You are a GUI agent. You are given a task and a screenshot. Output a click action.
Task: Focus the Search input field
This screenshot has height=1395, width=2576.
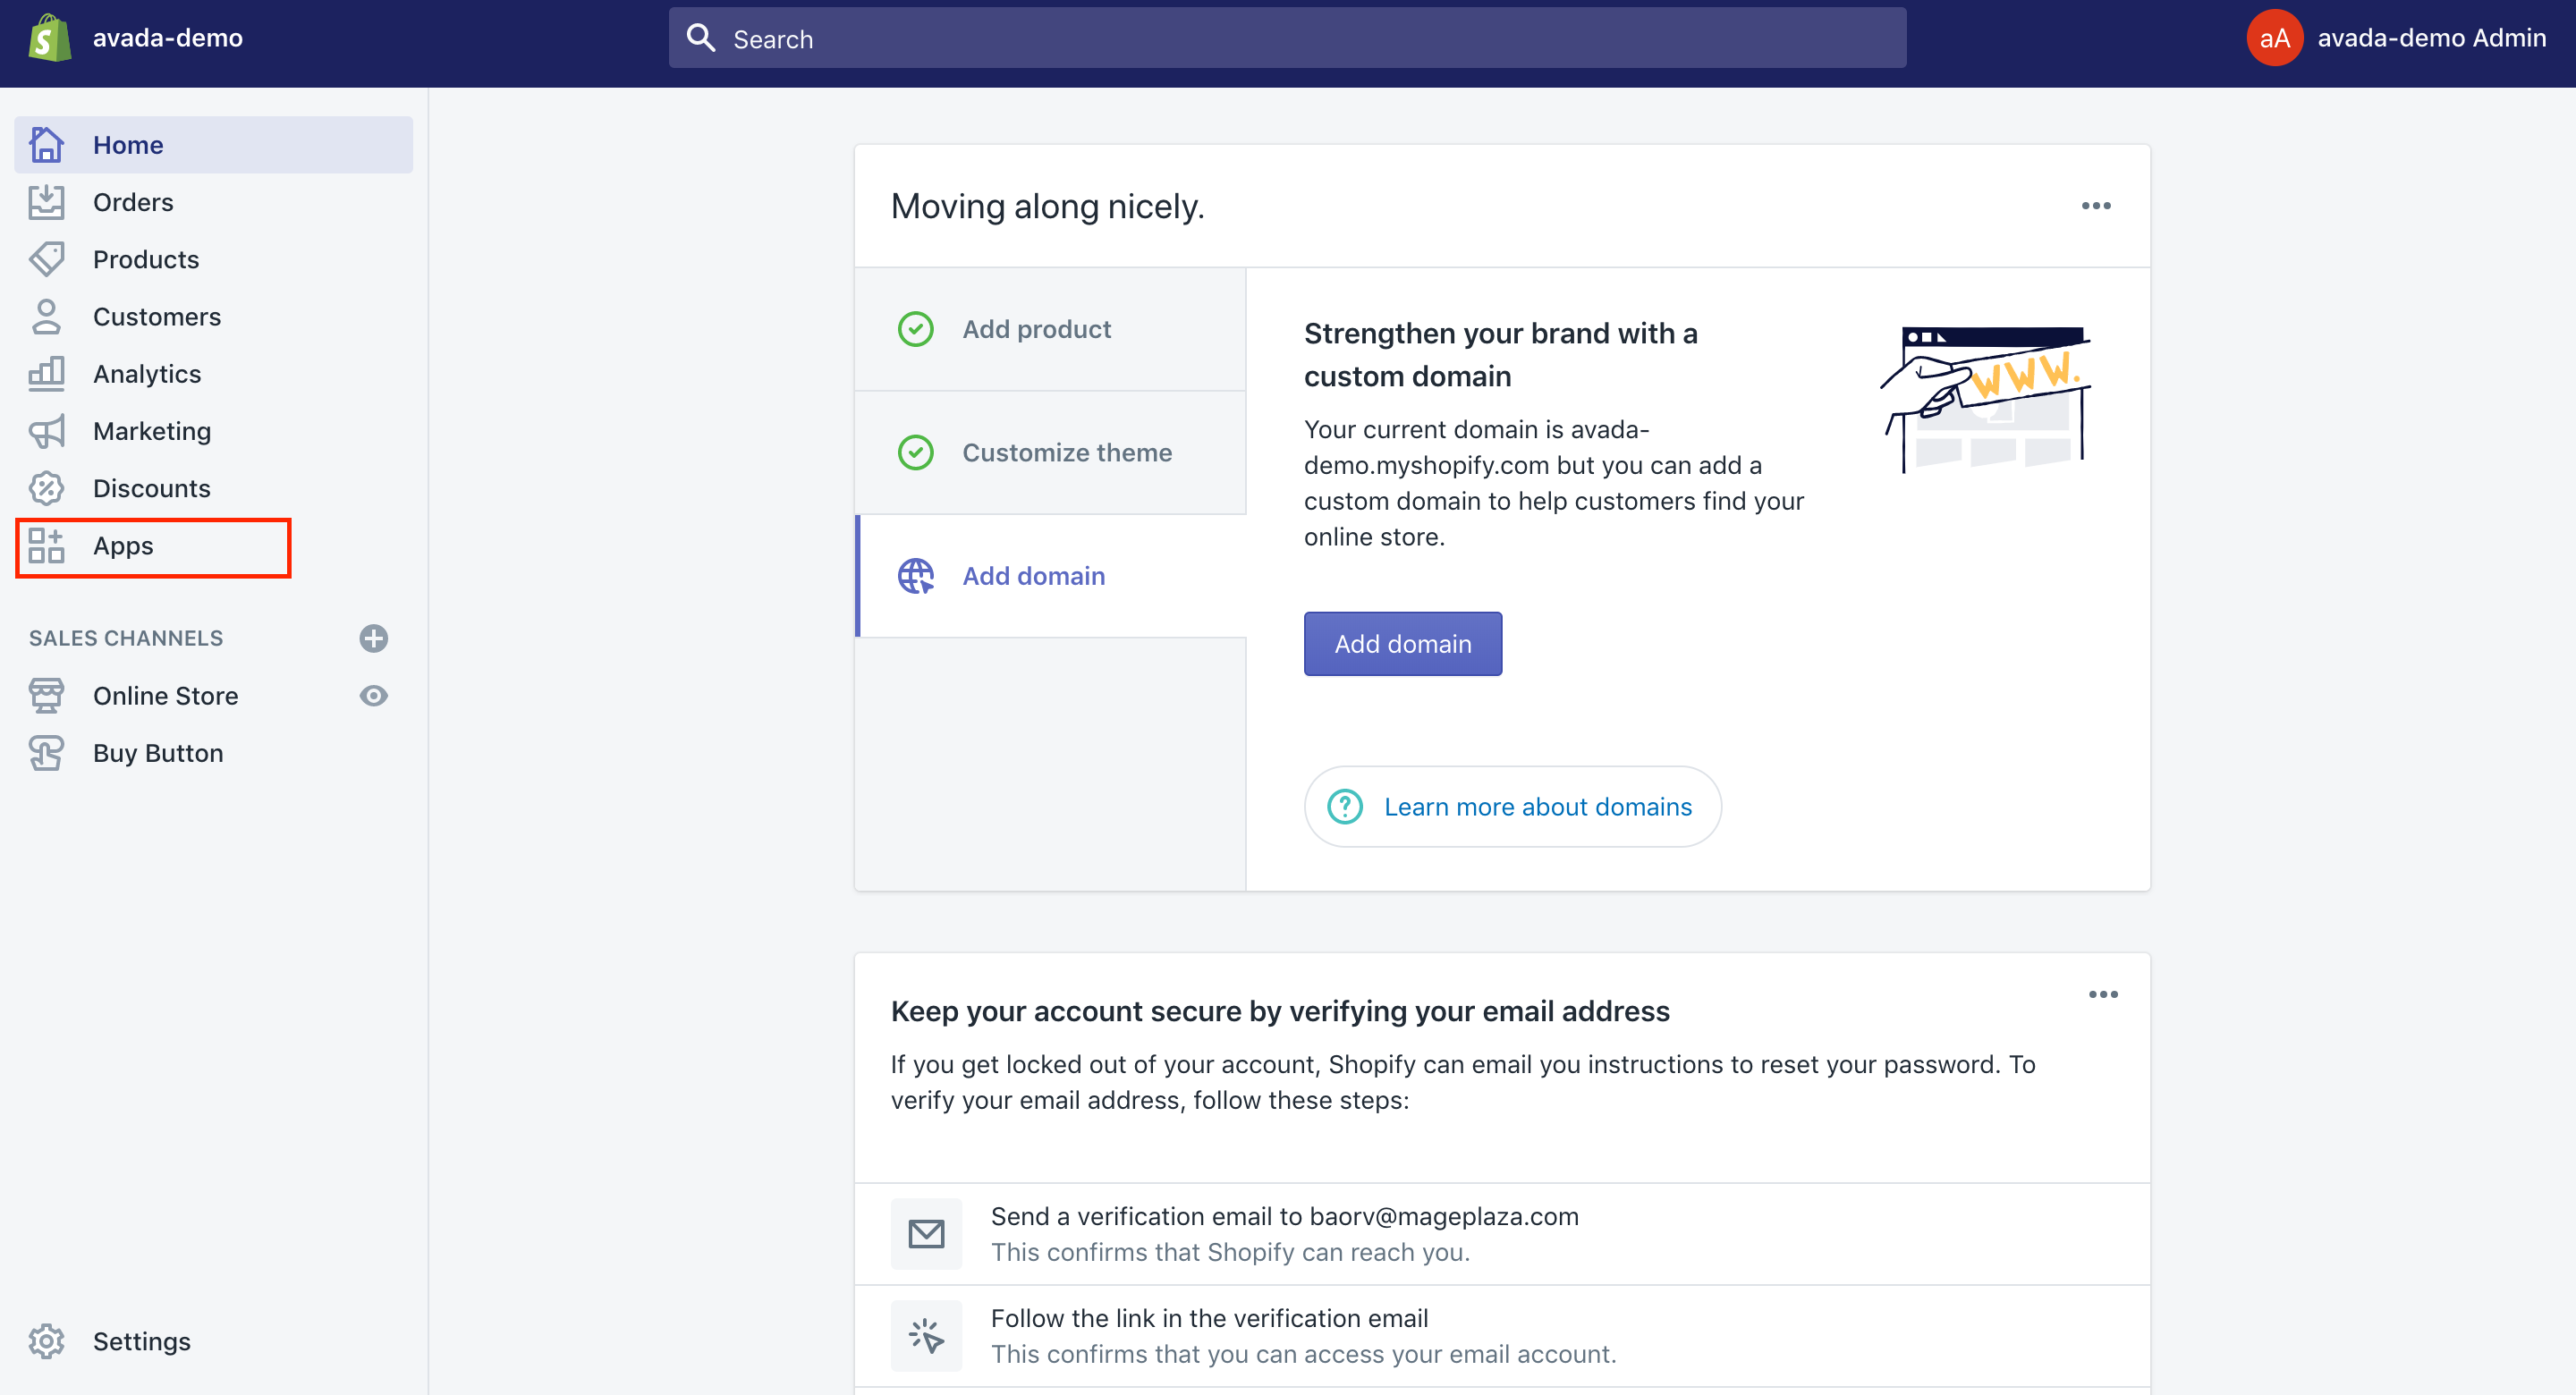pos(1287,38)
